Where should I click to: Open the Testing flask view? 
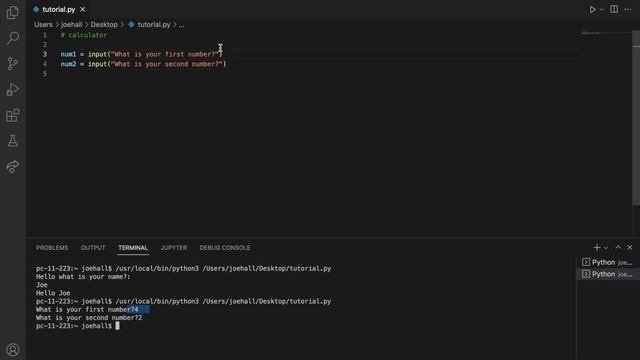pos(13,141)
